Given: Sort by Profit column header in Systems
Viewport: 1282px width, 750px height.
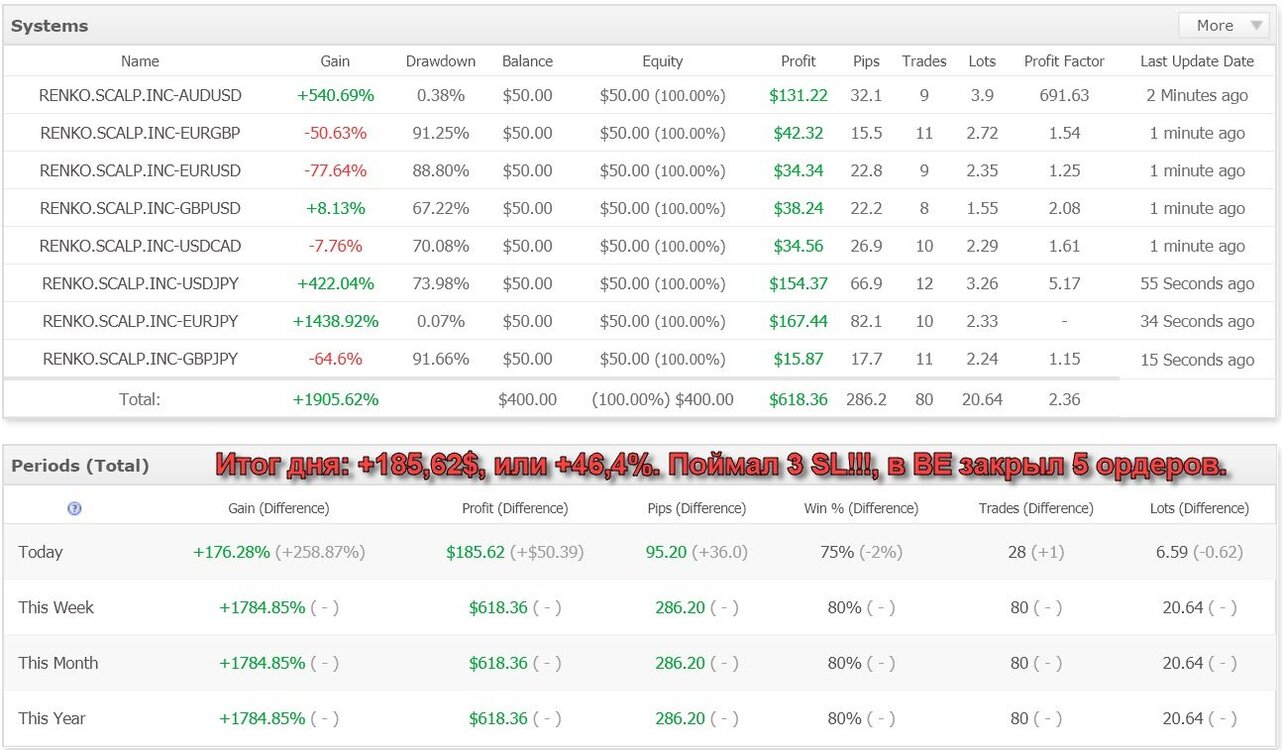Looking at the screenshot, I should pos(798,61).
